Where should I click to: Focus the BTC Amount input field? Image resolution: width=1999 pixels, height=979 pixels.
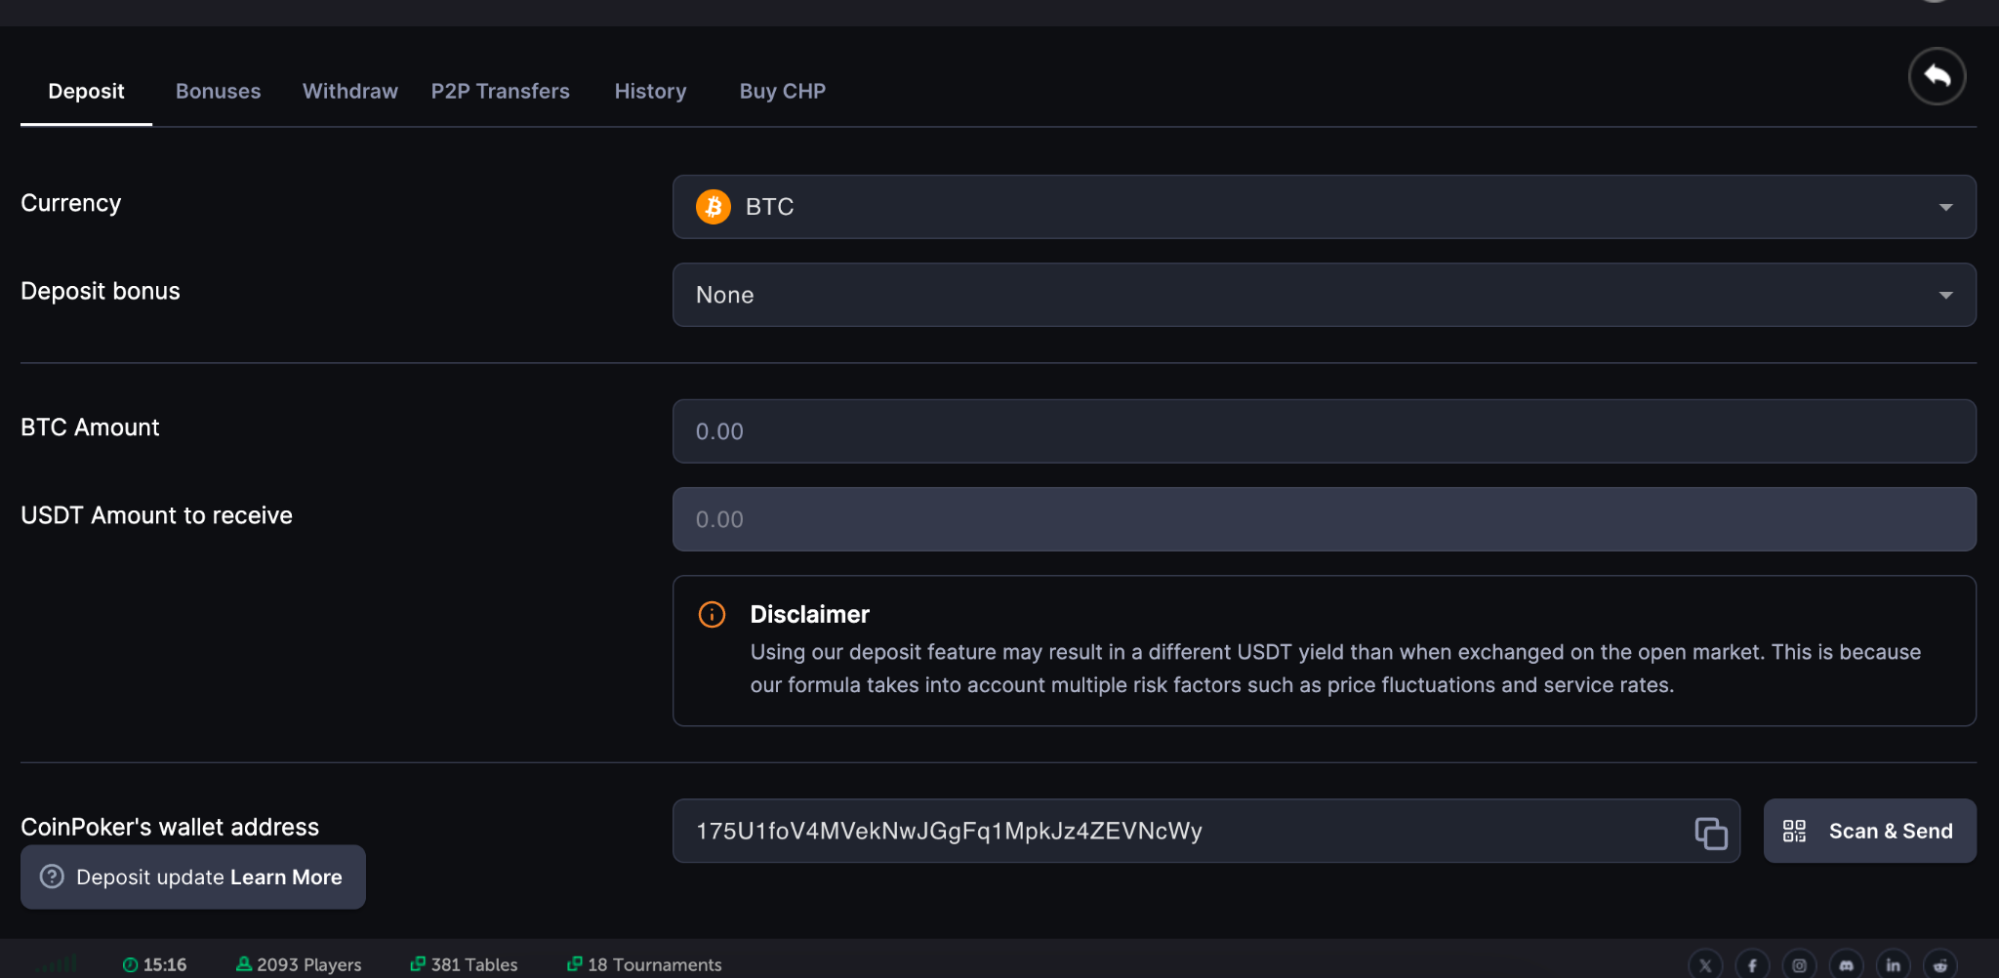(x=1324, y=431)
